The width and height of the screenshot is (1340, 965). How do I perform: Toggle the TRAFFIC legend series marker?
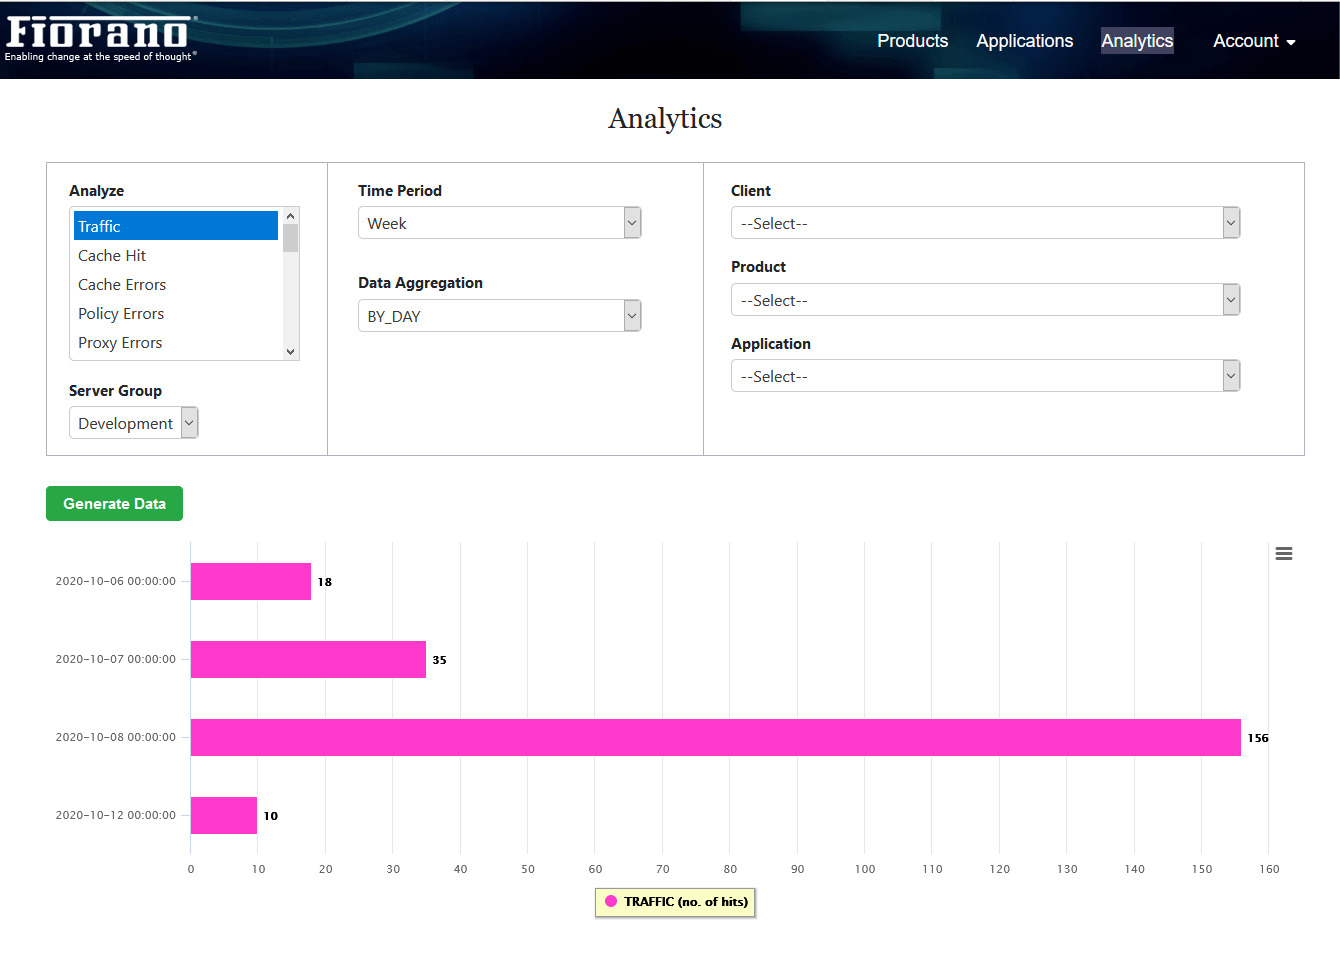point(611,902)
